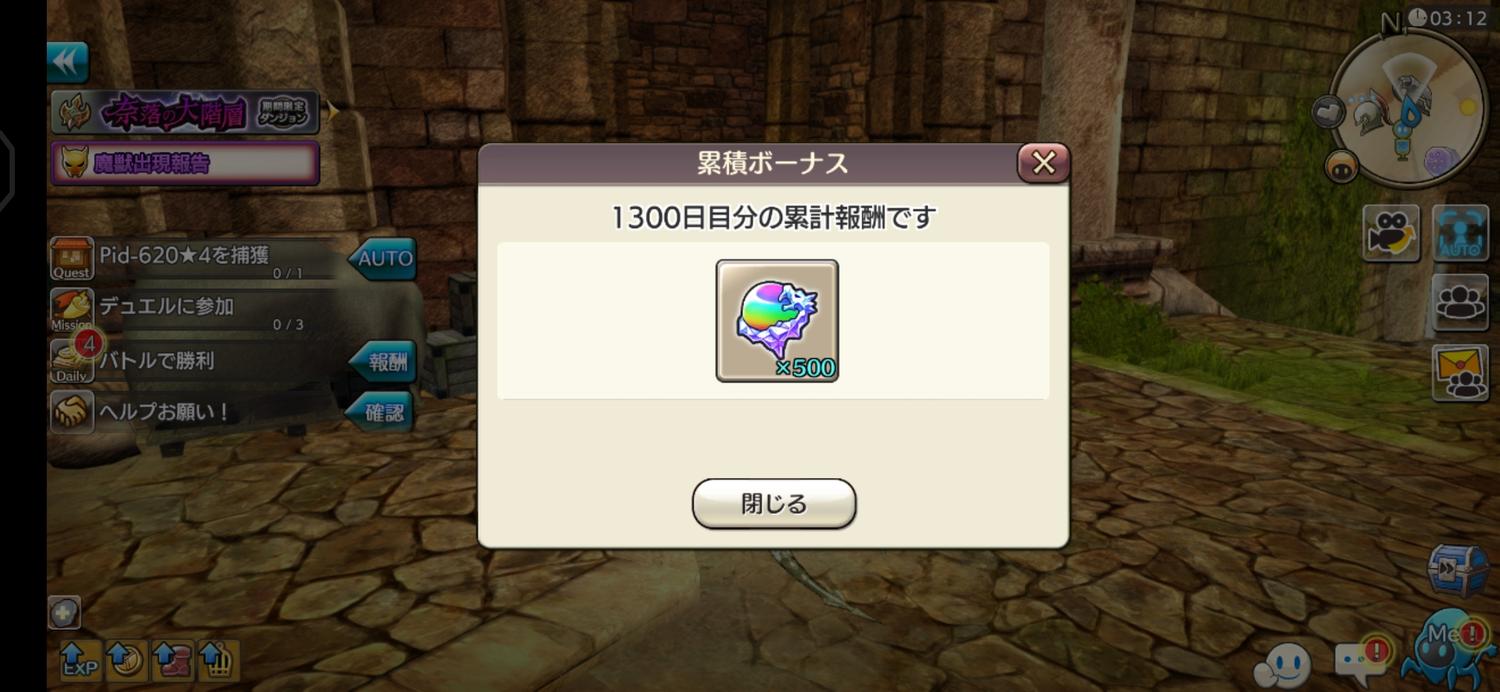Viewport: 1500px width, 692px height.
Task: Open the 奈落の大階層 dungeon banner
Action: point(187,112)
